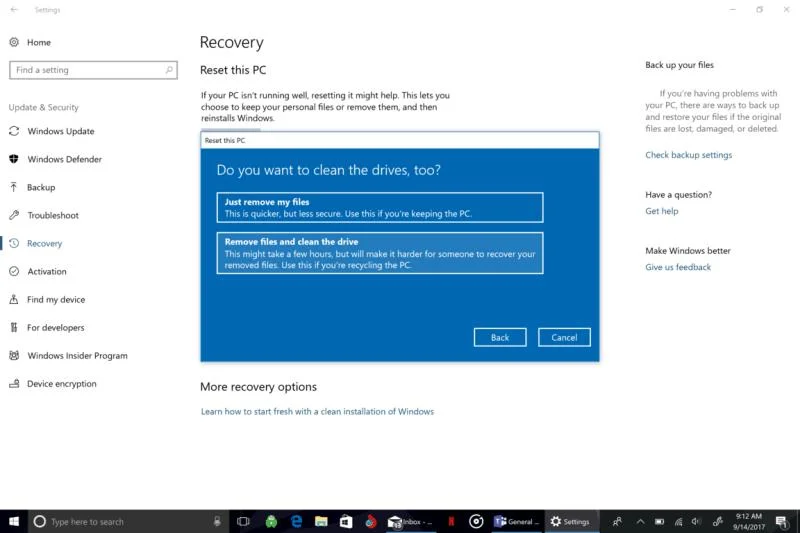Screen dimensions: 800x533
Task: Click the pen/link tray icon
Action: coord(717,521)
